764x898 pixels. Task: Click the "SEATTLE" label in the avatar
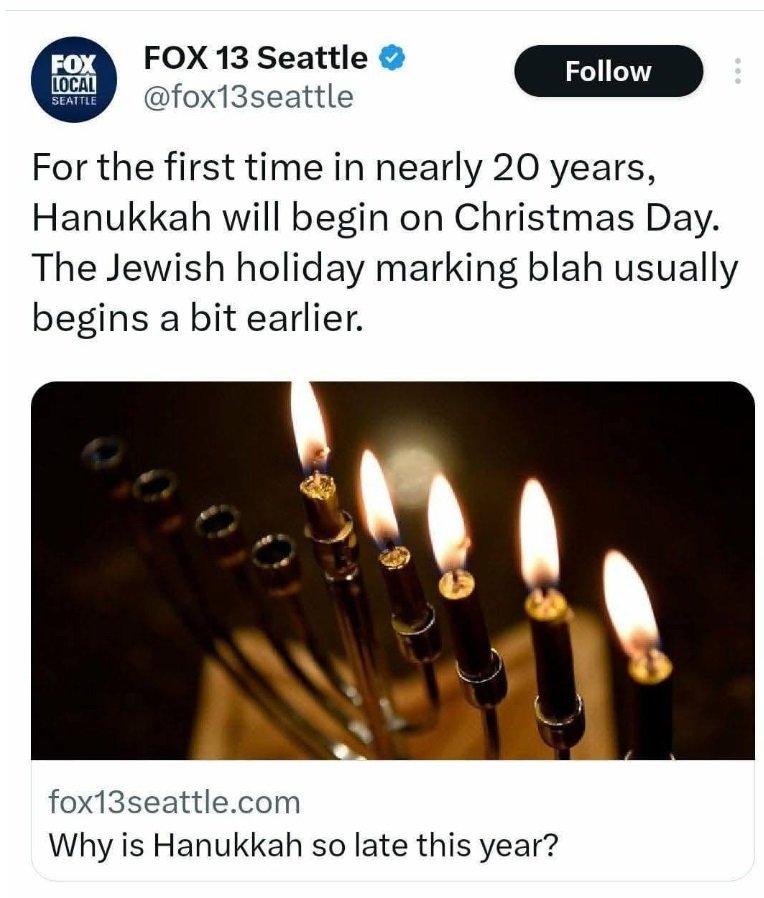pyautogui.click(x=75, y=100)
